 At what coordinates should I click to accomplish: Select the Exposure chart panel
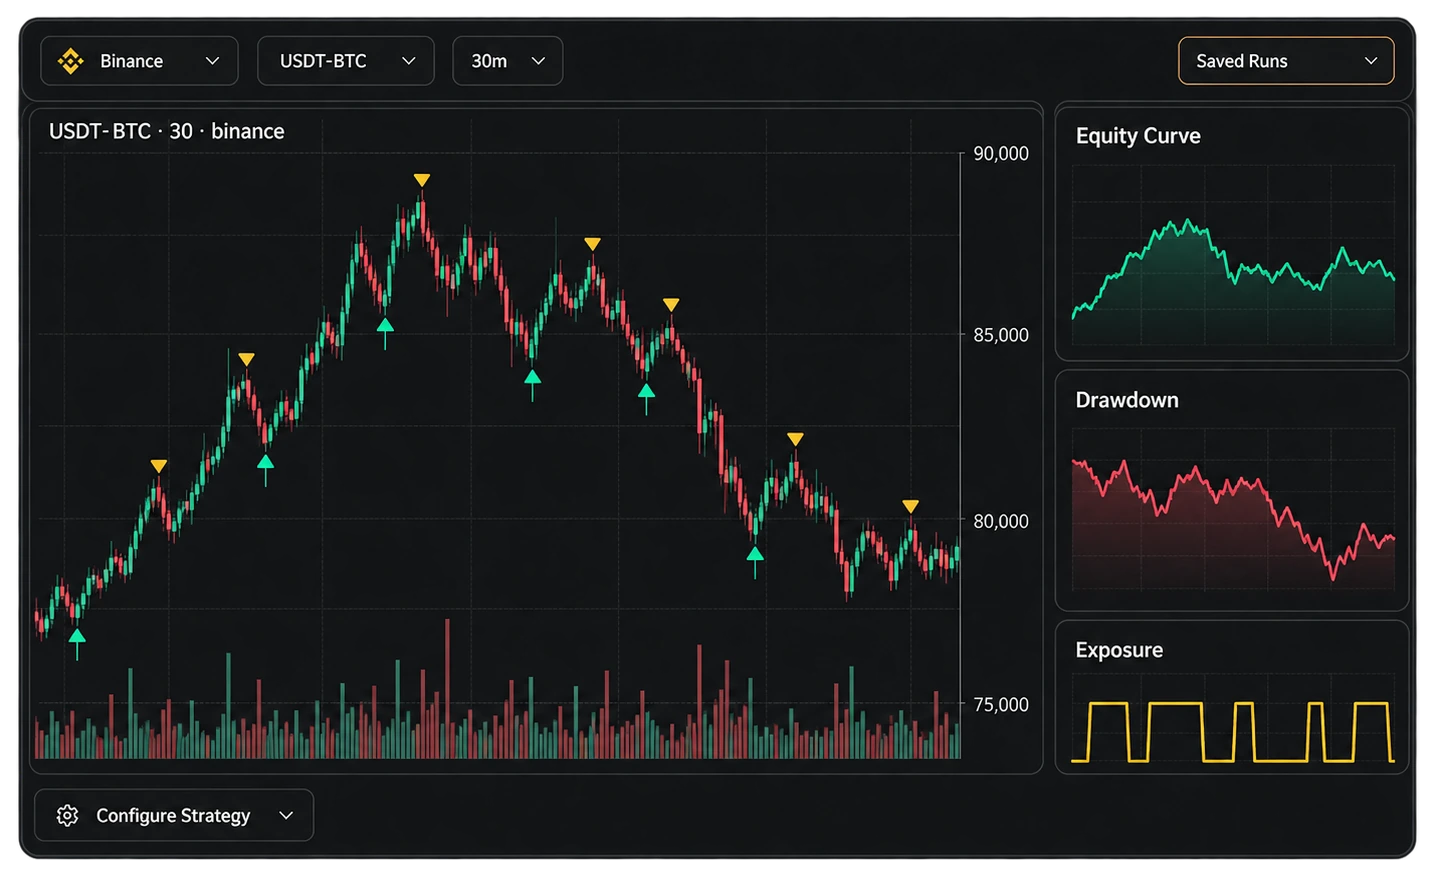coord(1232,697)
